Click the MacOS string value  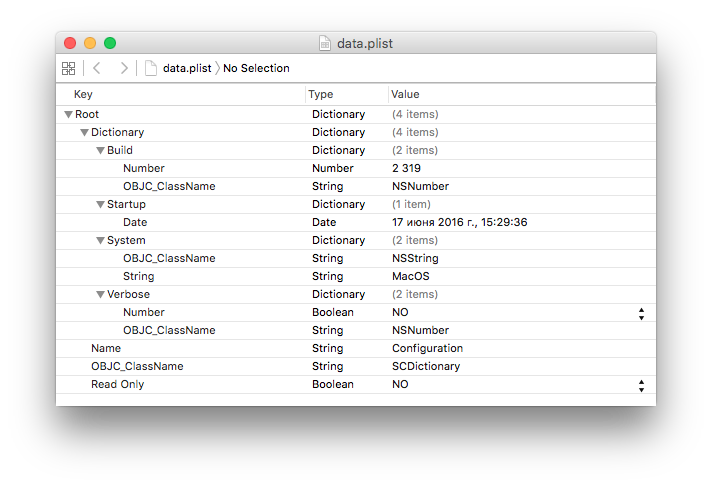pos(410,276)
